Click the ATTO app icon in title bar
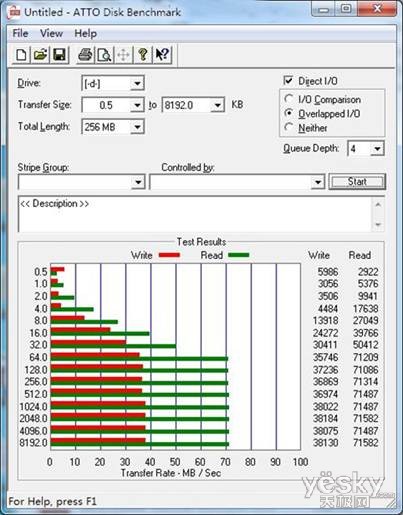 pyautogui.click(x=14, y=13)
